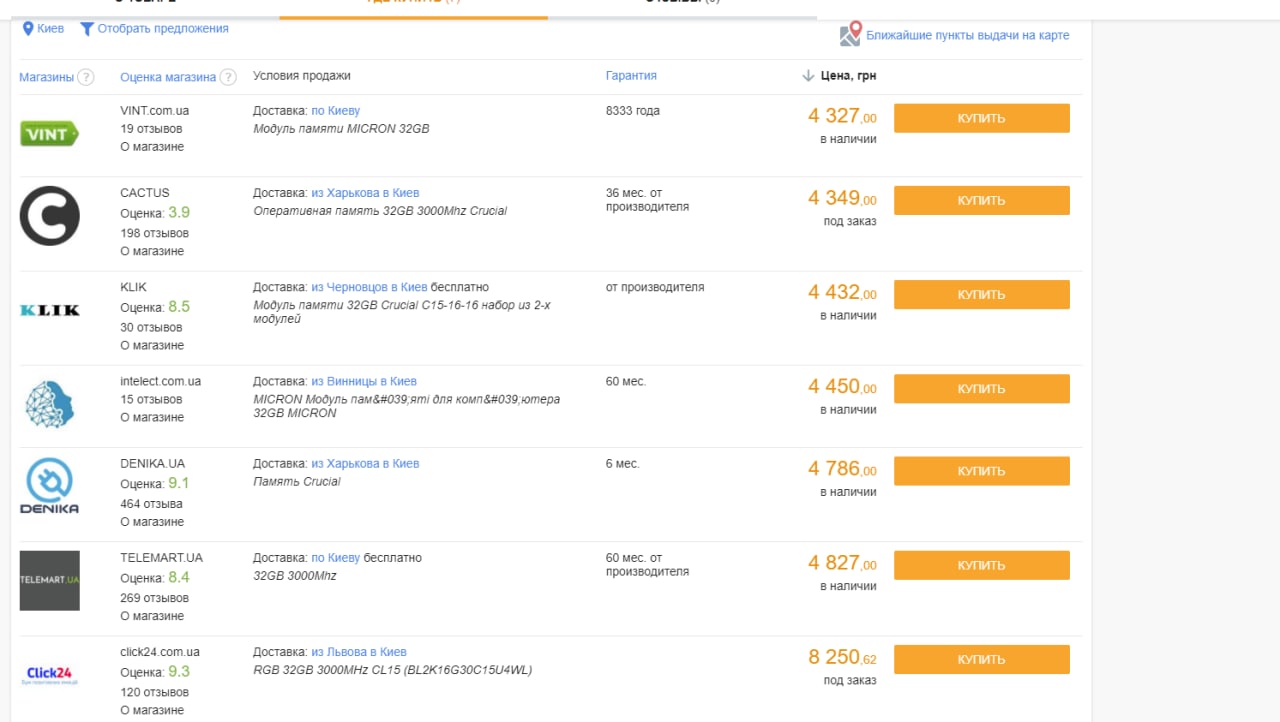Open VINT.com.ua shop name
The image size is (1280, 722).
(154, 111)
